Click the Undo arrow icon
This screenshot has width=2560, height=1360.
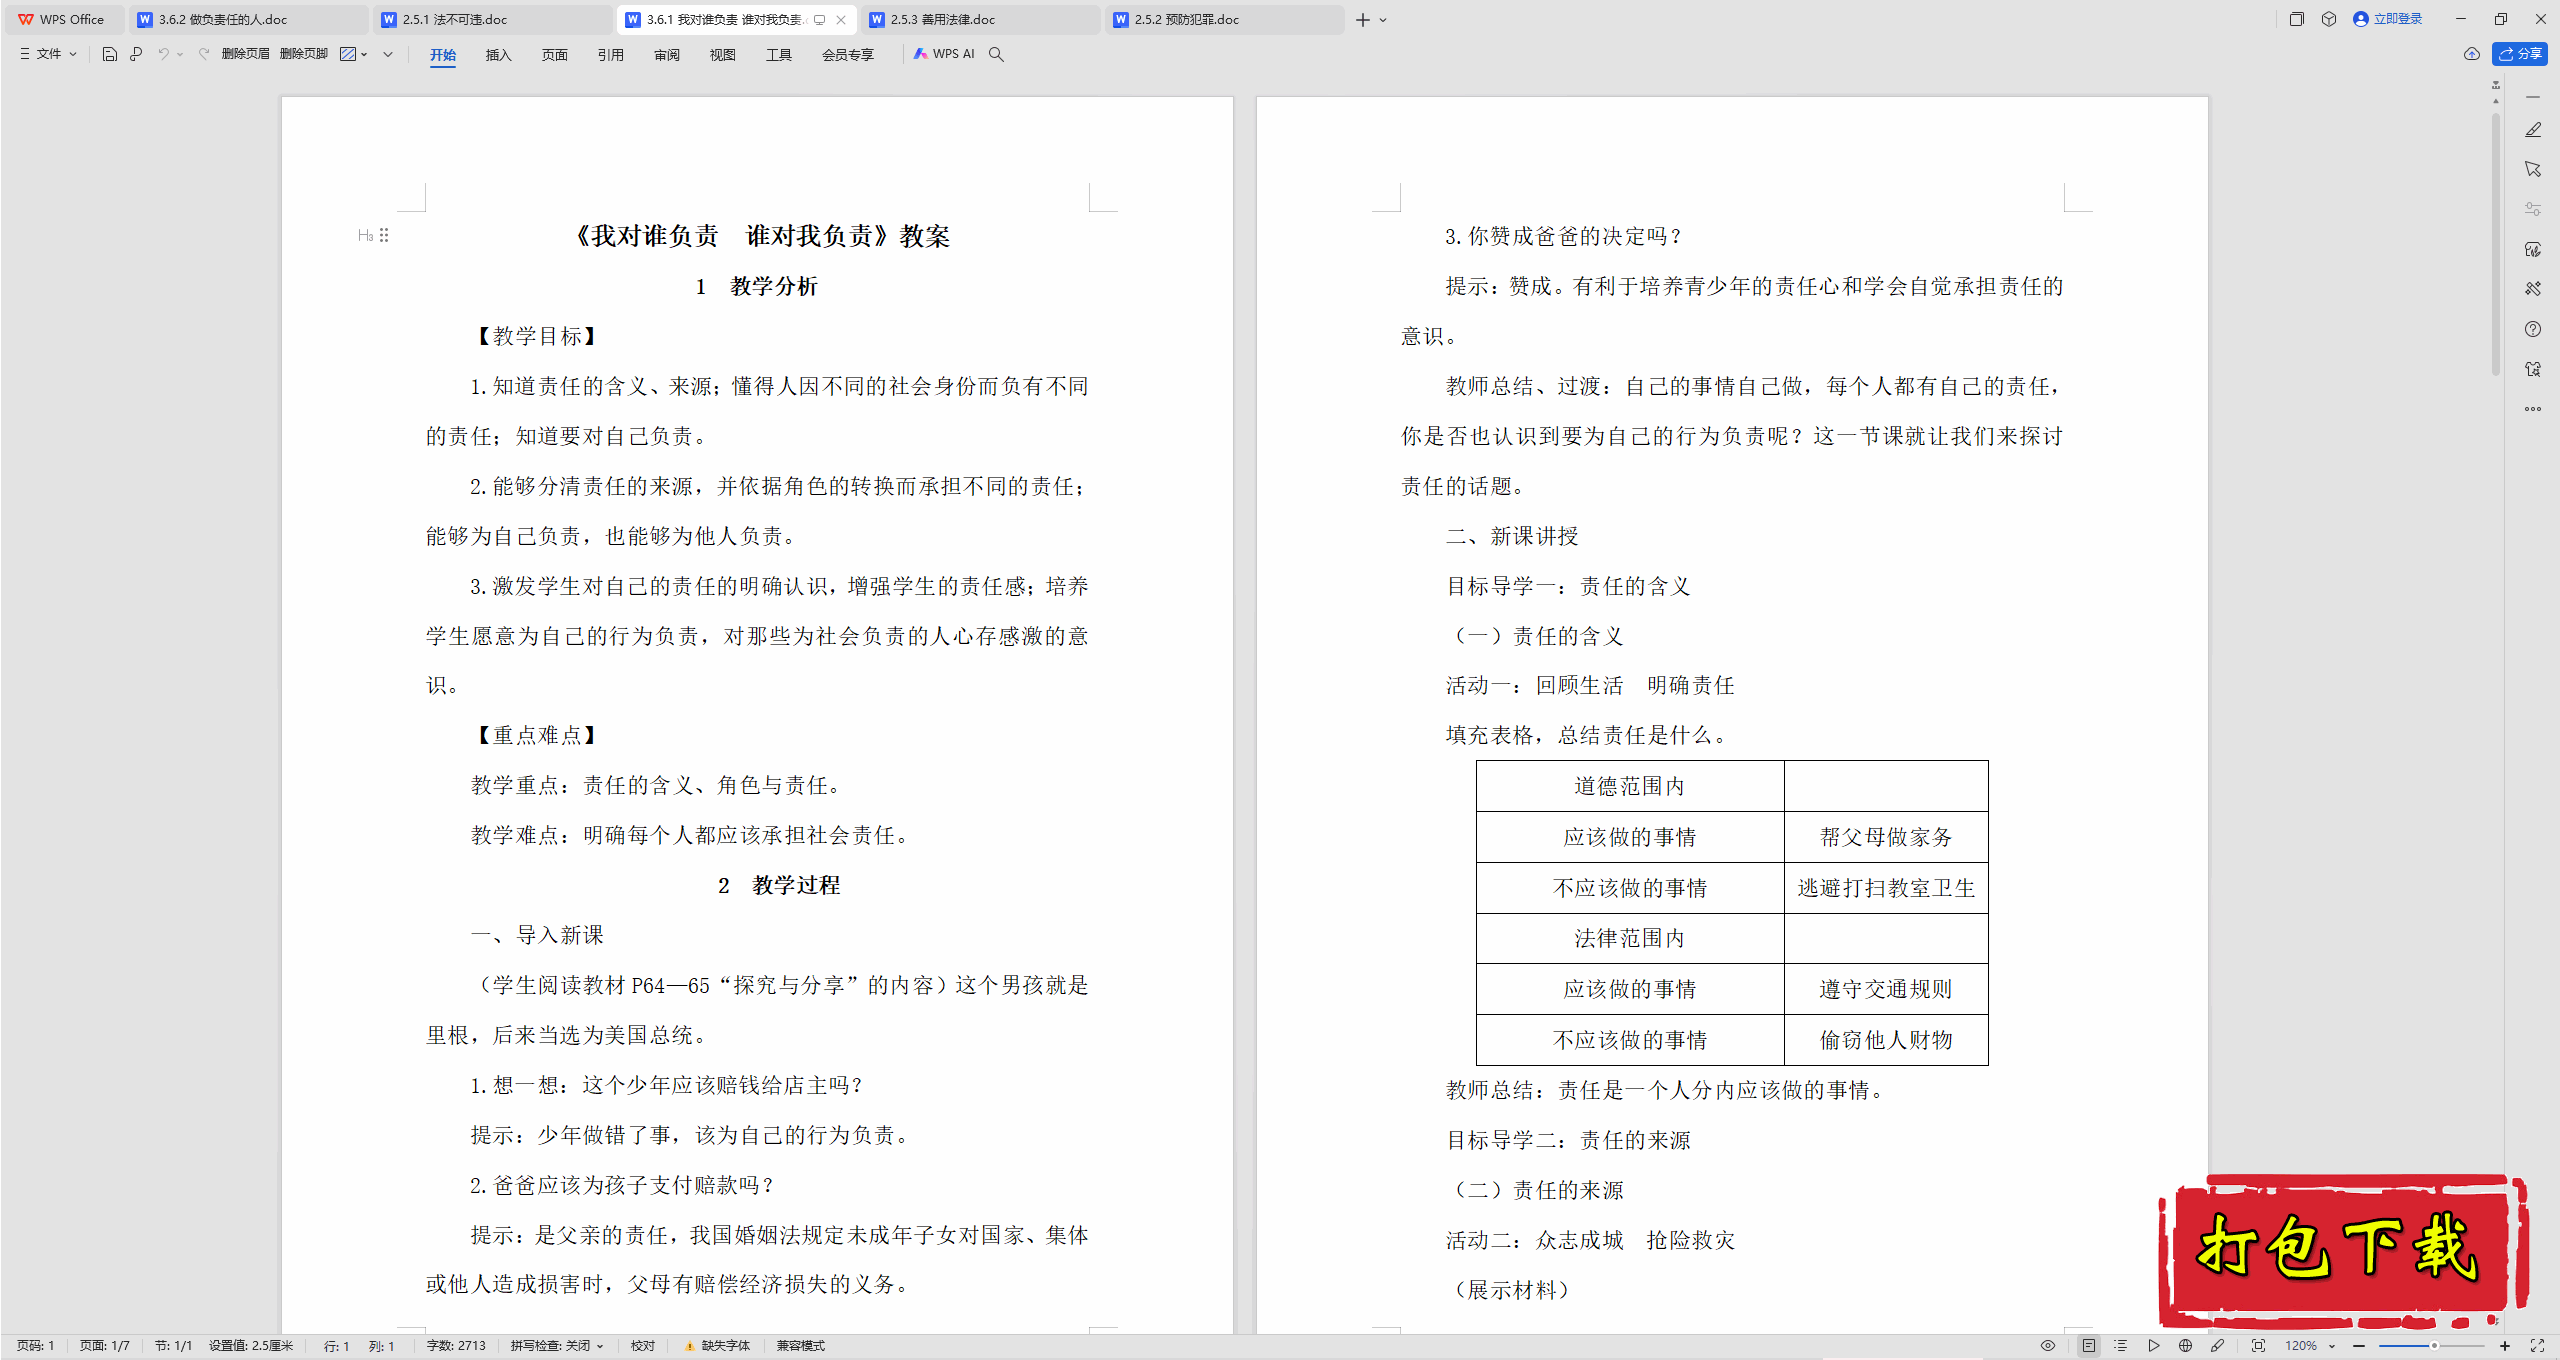pyautogui.click(x=163, y=54)
